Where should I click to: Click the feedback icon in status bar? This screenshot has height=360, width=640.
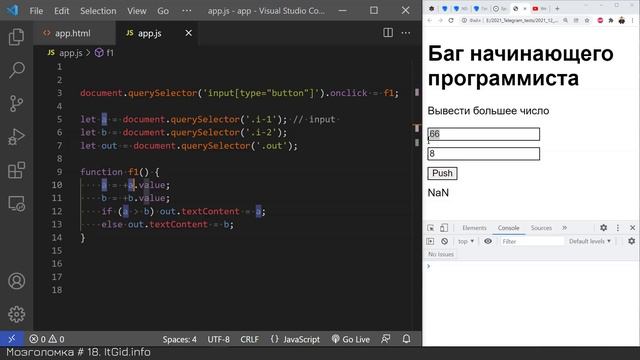pyautogui.click(x=386, y=339)
